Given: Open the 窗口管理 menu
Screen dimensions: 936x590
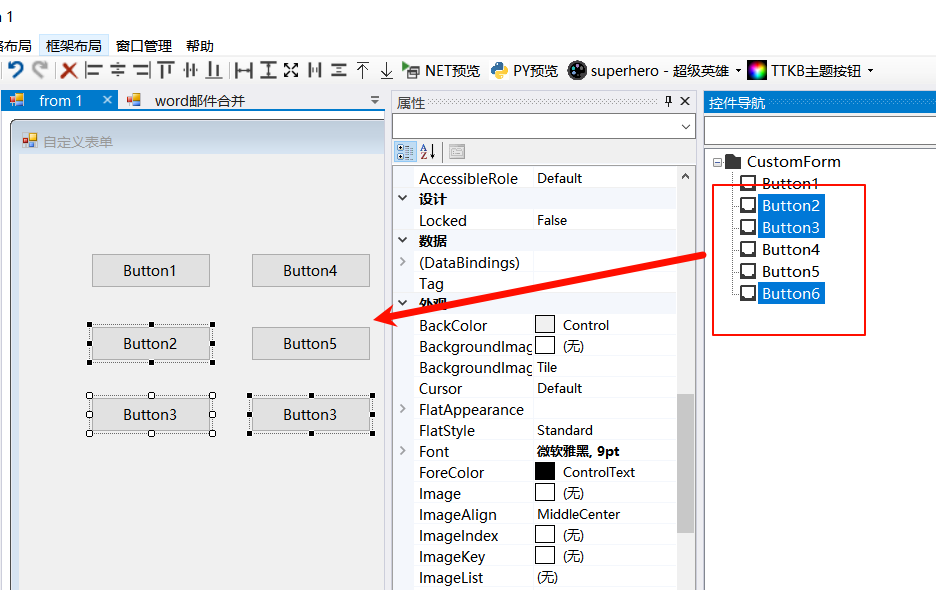Looking at the screenshot, I should pos(143,46).
